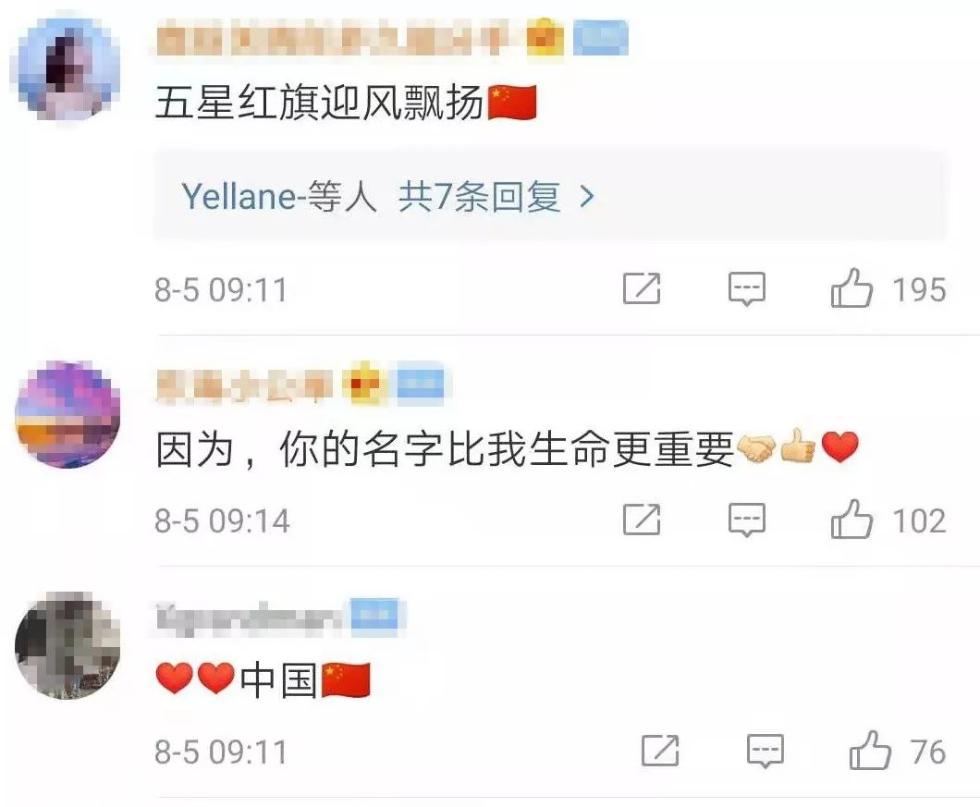Open the first commenter's pixelated avatar
Image resolution: width=980 pixels, height=807 pixels.
pyautogui.click(x=67, y=69)
